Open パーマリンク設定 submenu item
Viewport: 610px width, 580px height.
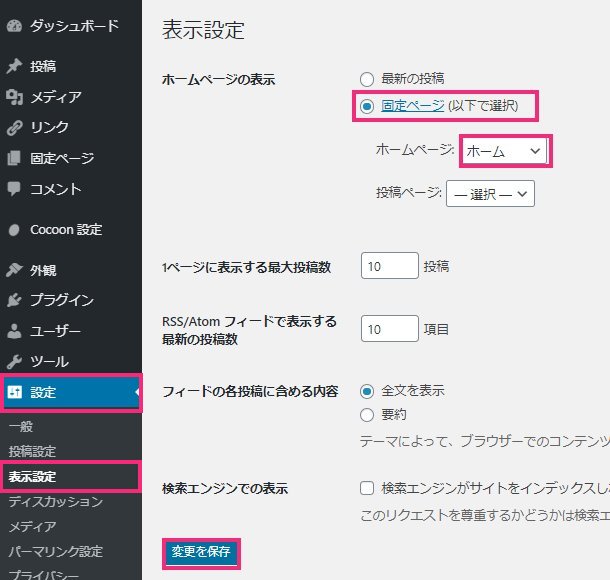[56, 551]
